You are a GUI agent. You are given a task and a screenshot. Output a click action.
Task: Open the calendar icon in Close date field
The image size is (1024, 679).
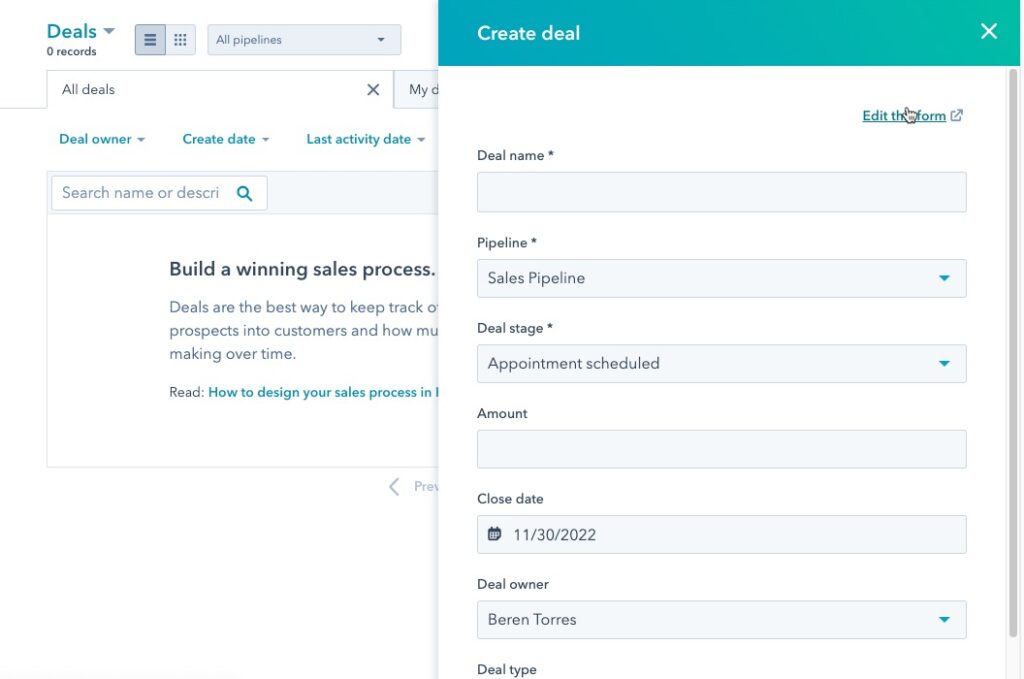tap(495, 534)
